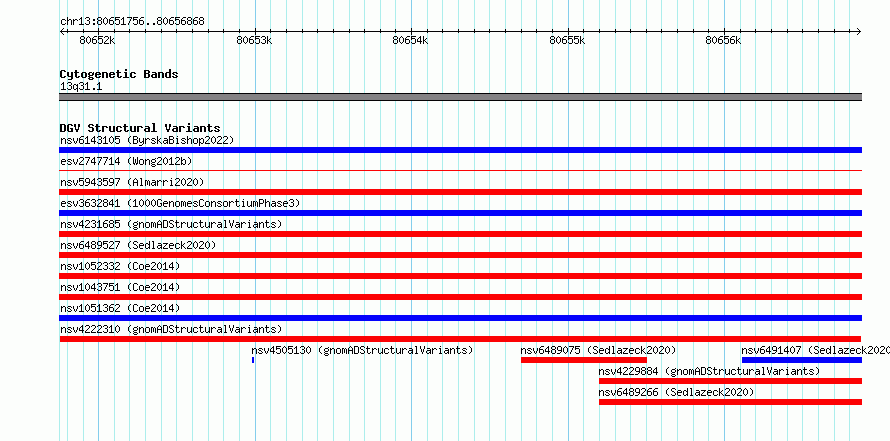The width and height of the screenshot is (890, 441).
Task: Open the esv2747714 (Wong2012b) variant label
Action: pos(126,161)
